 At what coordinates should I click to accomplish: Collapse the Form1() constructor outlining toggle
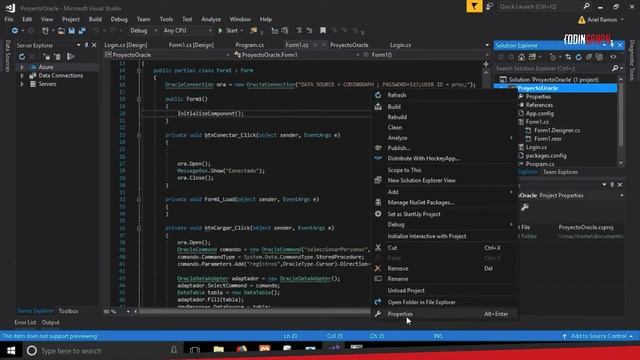139,99
